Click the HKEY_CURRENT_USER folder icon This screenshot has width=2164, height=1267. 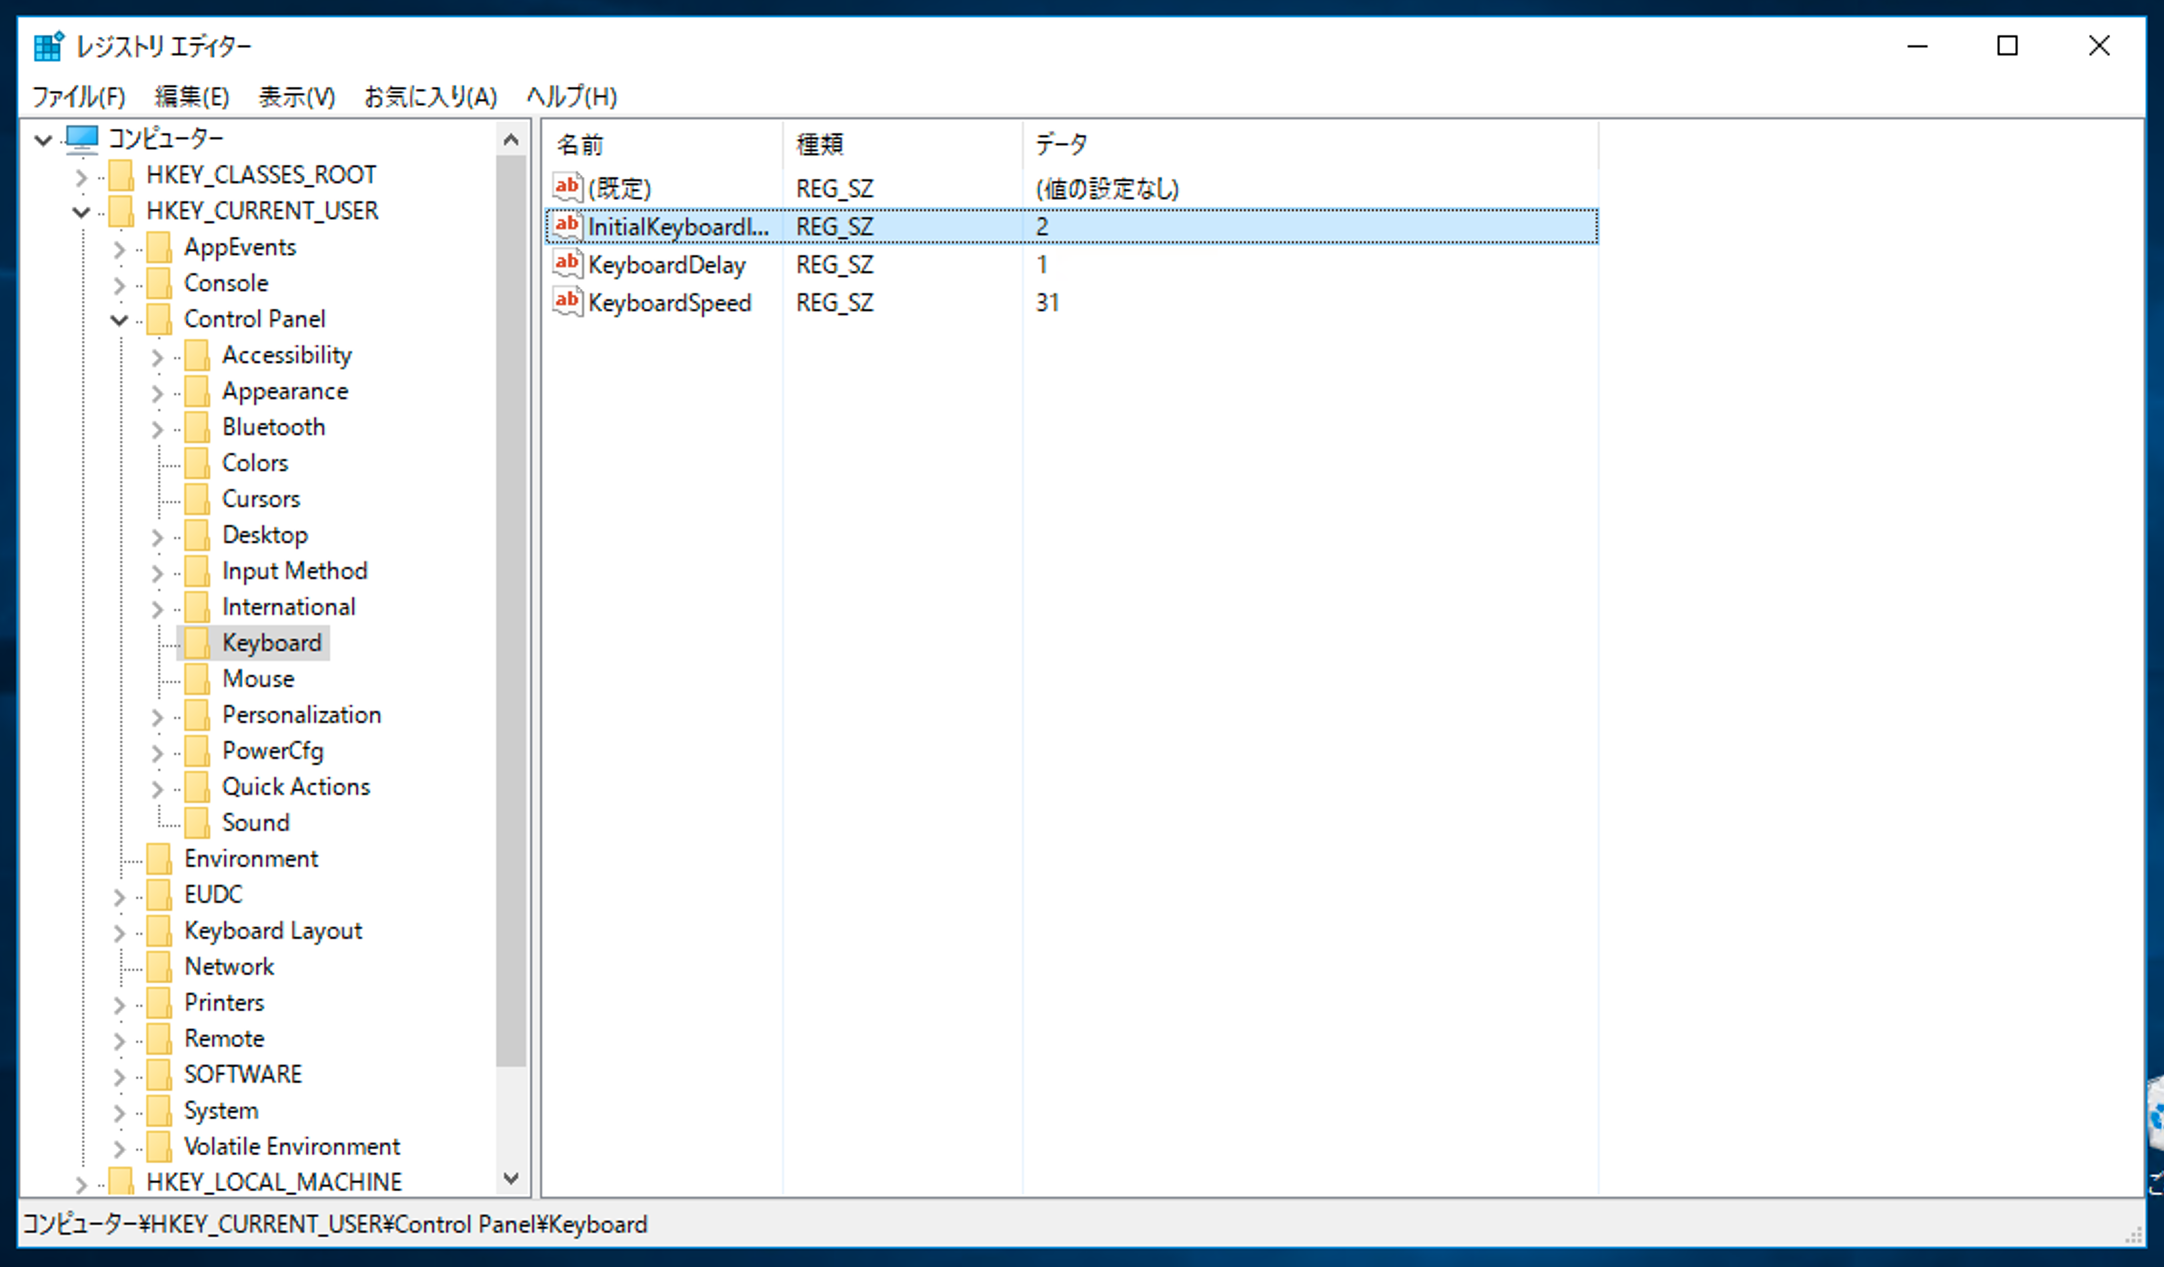tap(121, 211)
